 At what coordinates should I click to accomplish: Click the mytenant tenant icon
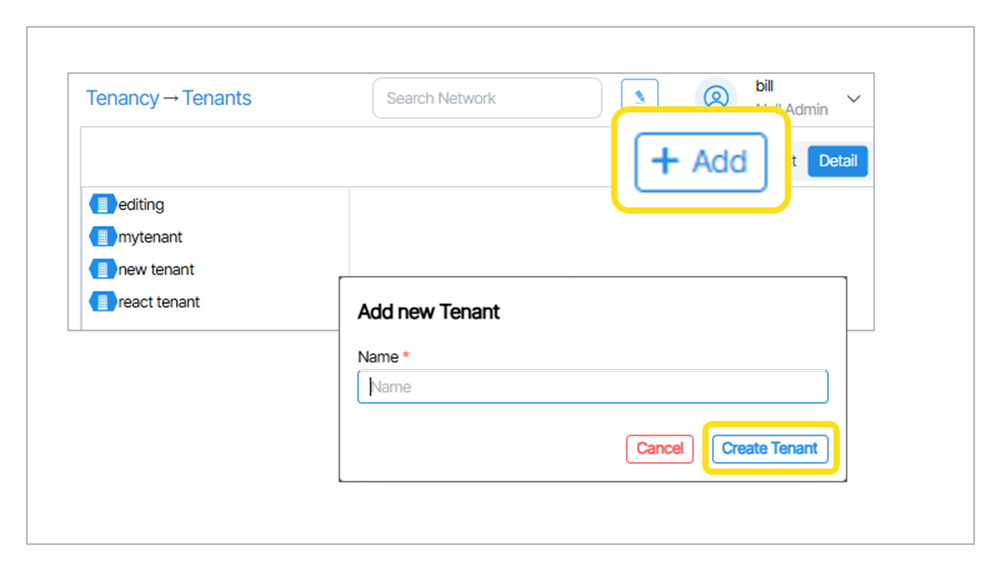[102, 237]
